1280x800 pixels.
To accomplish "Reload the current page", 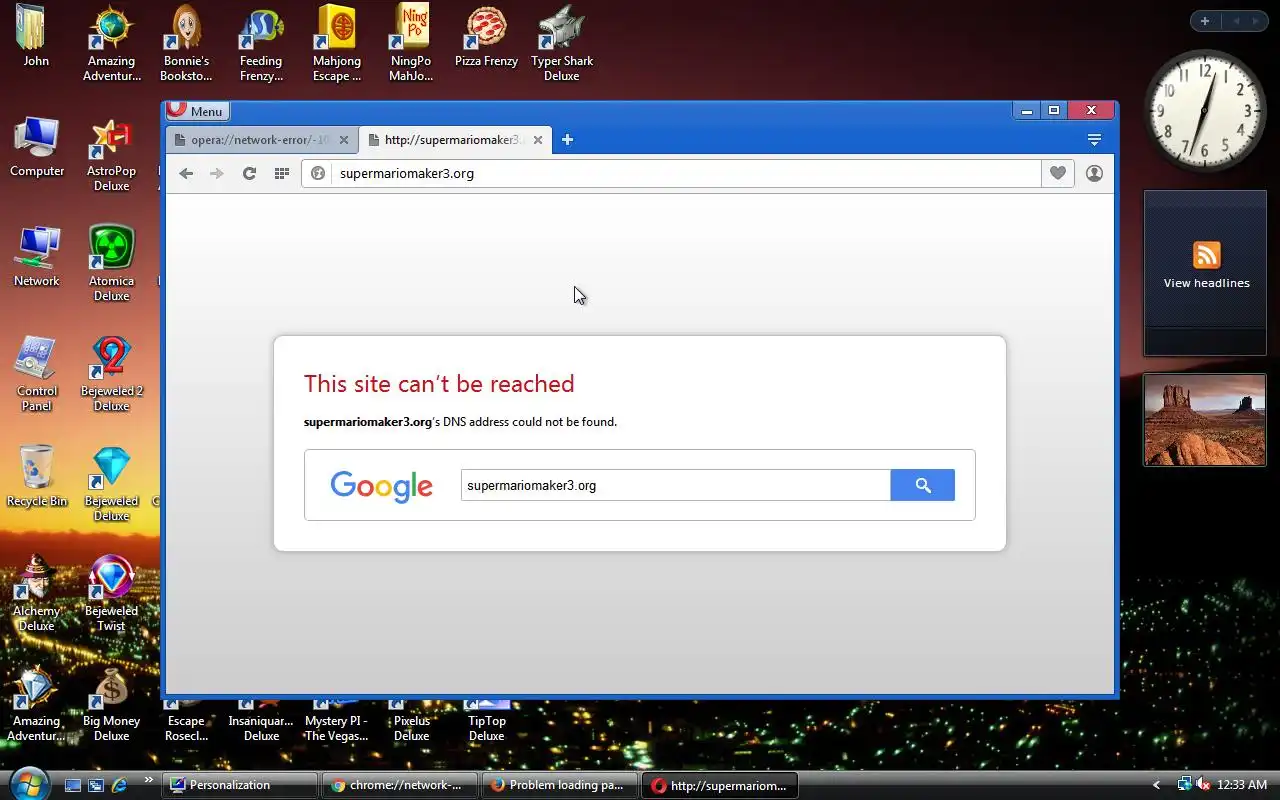I will pos(249,173).
